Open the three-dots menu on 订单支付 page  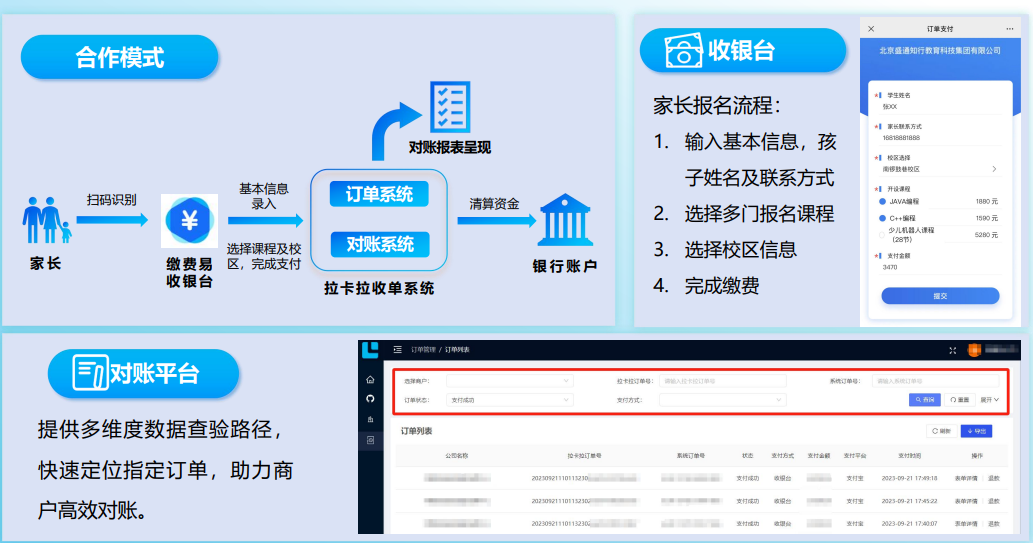point(1009,29)
